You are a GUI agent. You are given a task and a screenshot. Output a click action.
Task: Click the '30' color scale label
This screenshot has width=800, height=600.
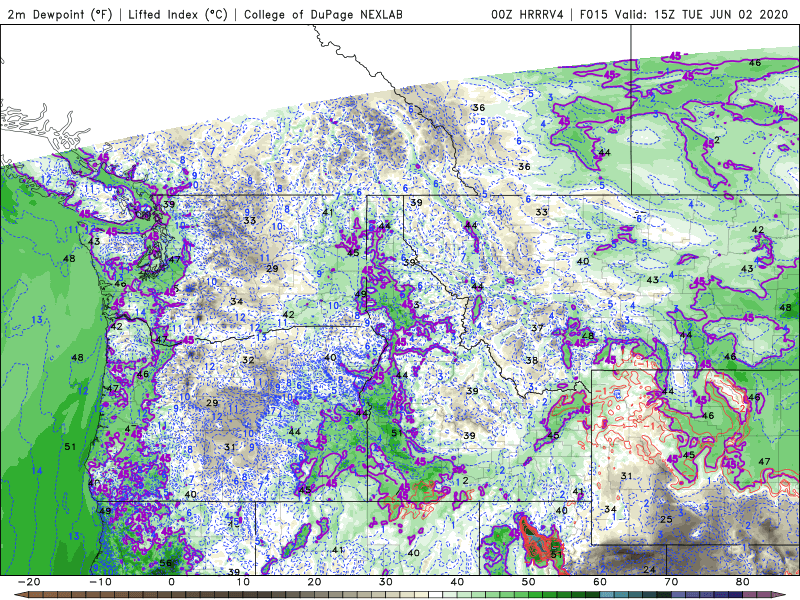386,582
